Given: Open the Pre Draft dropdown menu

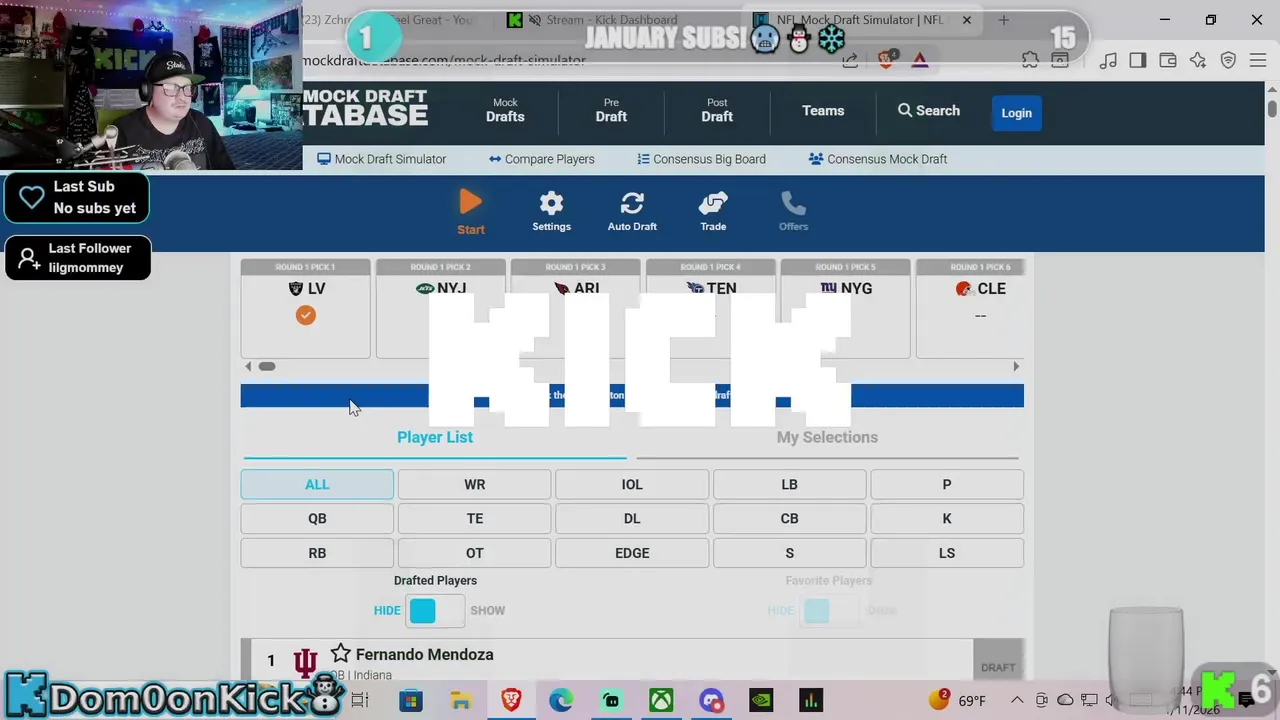Looking at the screenshot, I should [611, 111].
